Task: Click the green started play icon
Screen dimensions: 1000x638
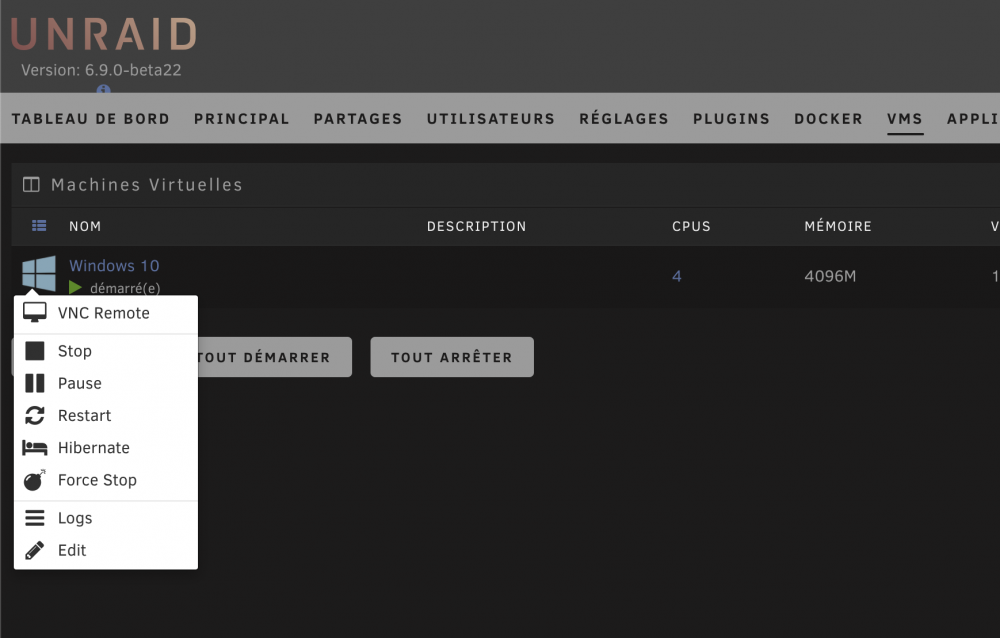Action: coord(75,288)
